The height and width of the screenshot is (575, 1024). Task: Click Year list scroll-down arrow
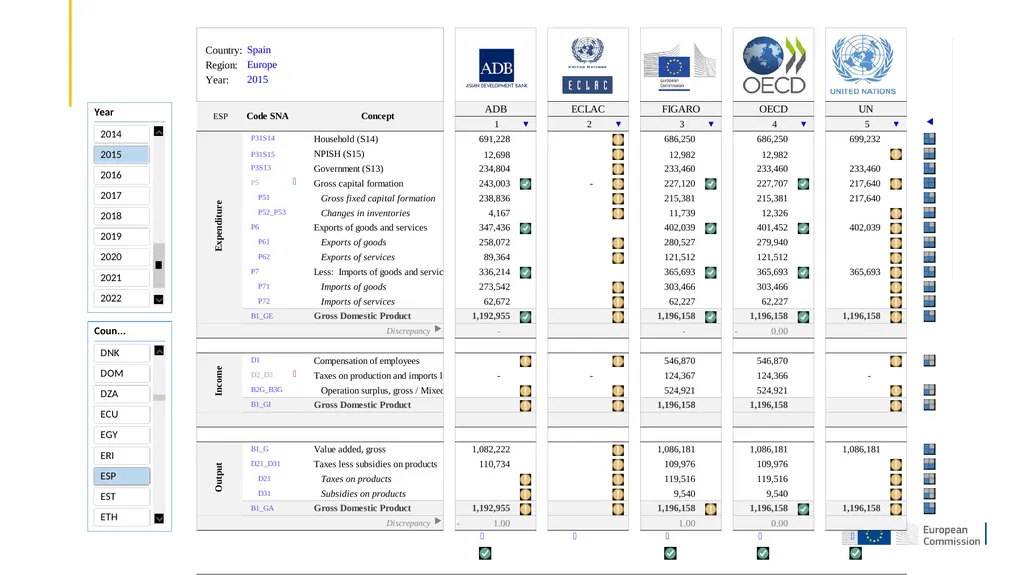pyautogui.click(x=159, y=299)
